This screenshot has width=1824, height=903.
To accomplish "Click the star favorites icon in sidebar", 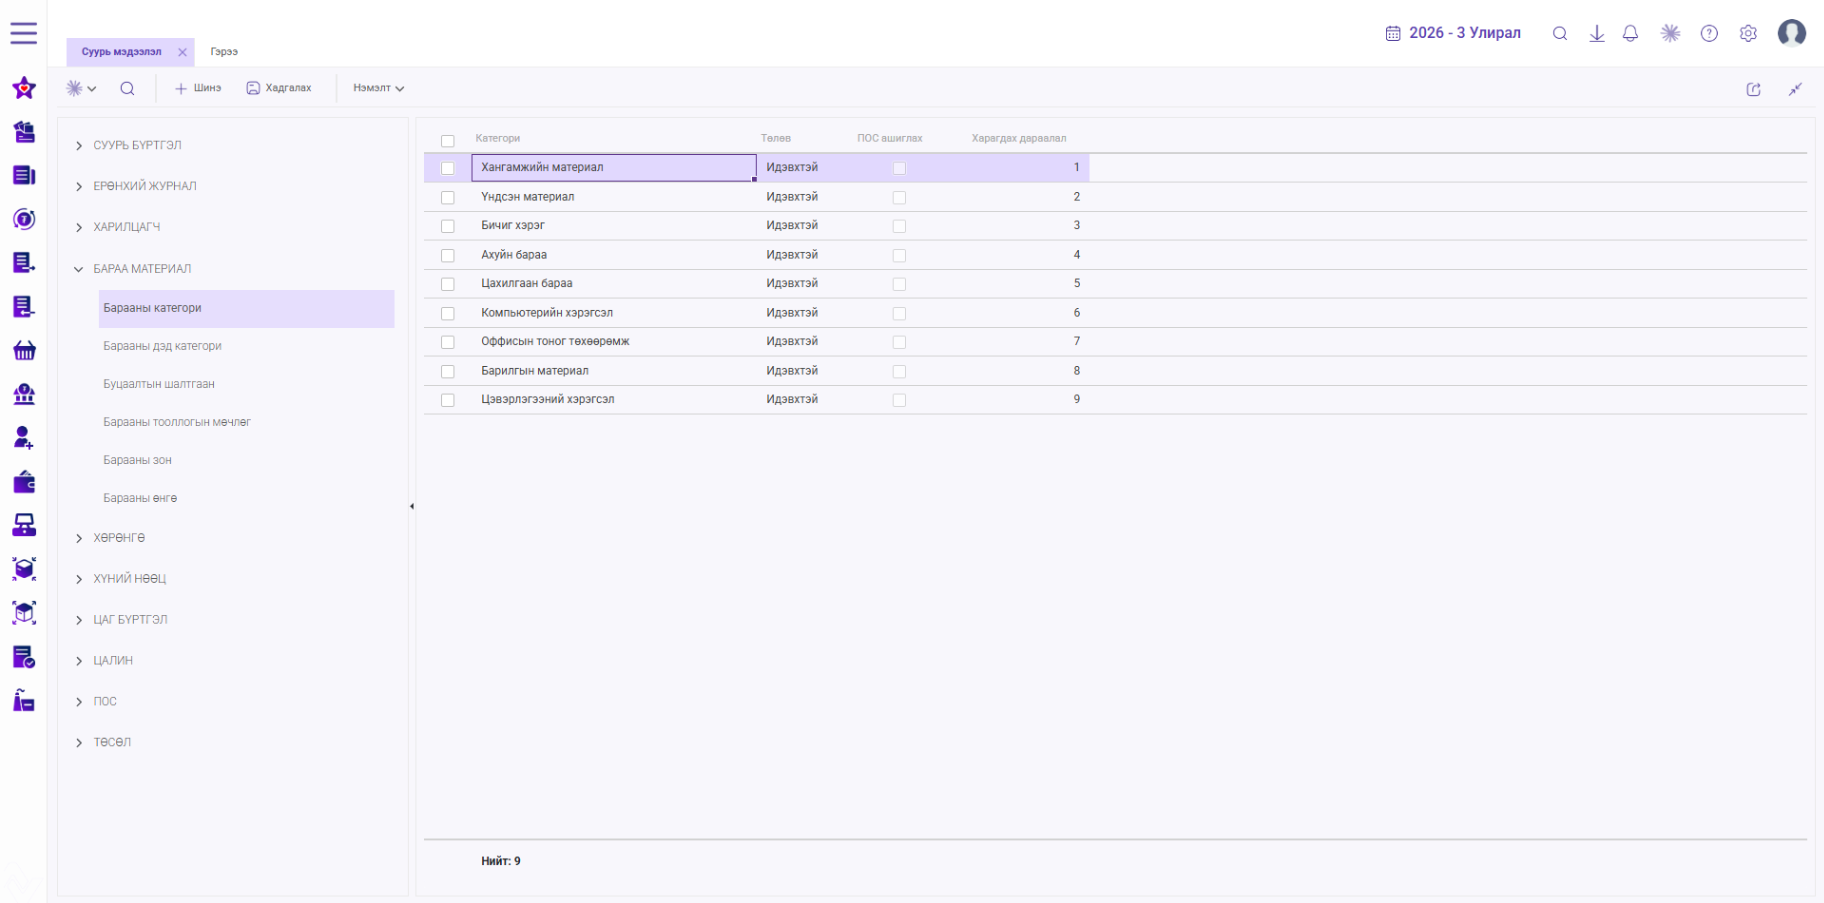I will point(24,88).
